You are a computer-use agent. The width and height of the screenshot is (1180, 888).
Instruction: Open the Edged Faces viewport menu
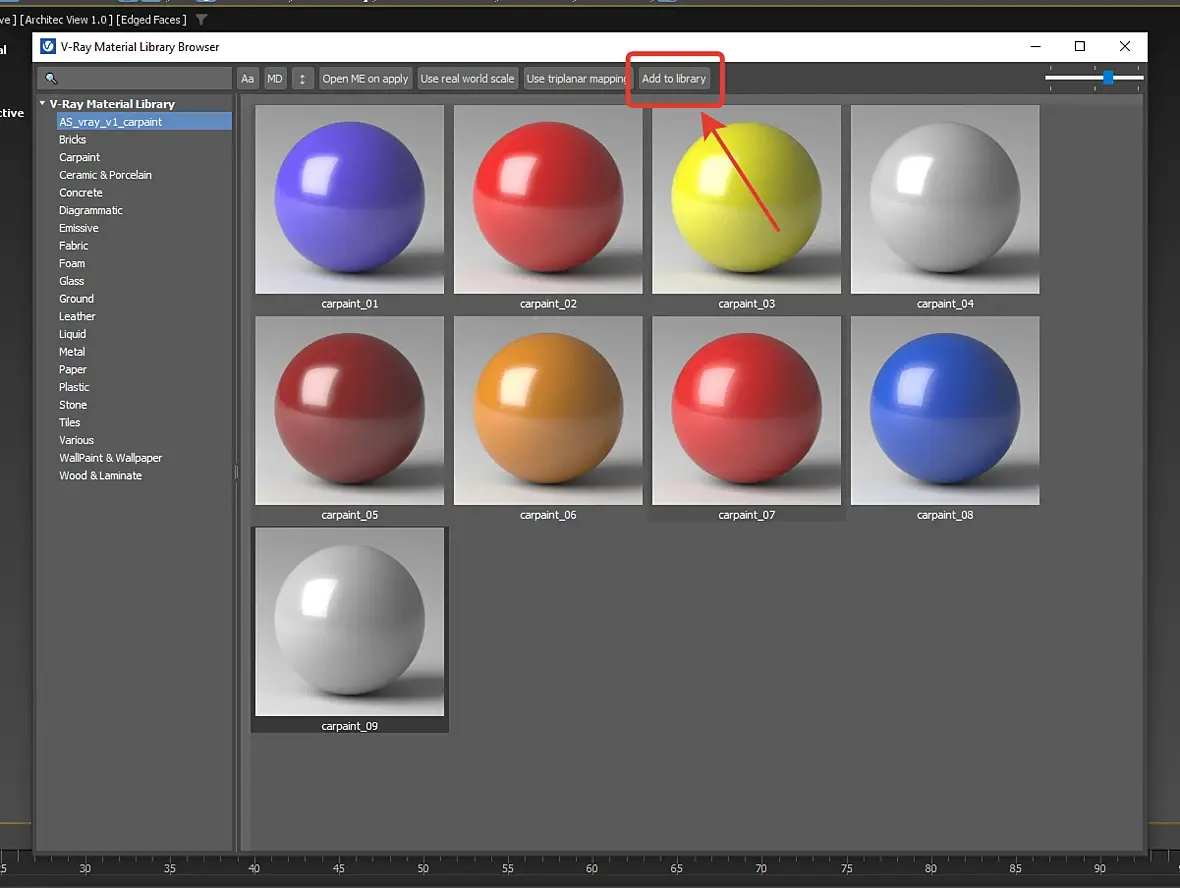(x=151, y=20)
